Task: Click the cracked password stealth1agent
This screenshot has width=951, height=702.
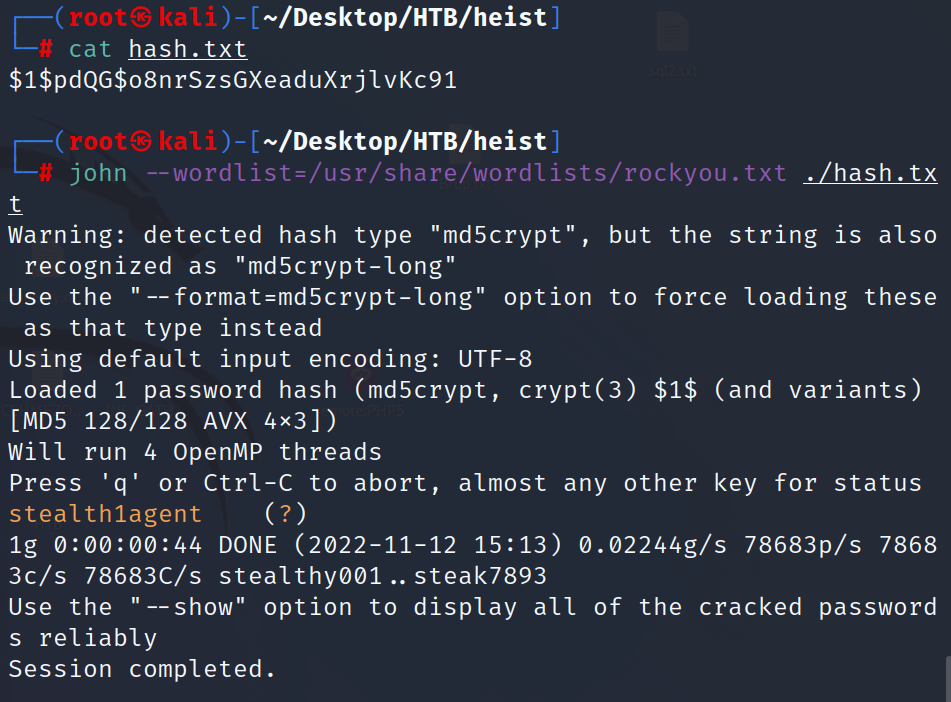Action: (x=105, y=514)
